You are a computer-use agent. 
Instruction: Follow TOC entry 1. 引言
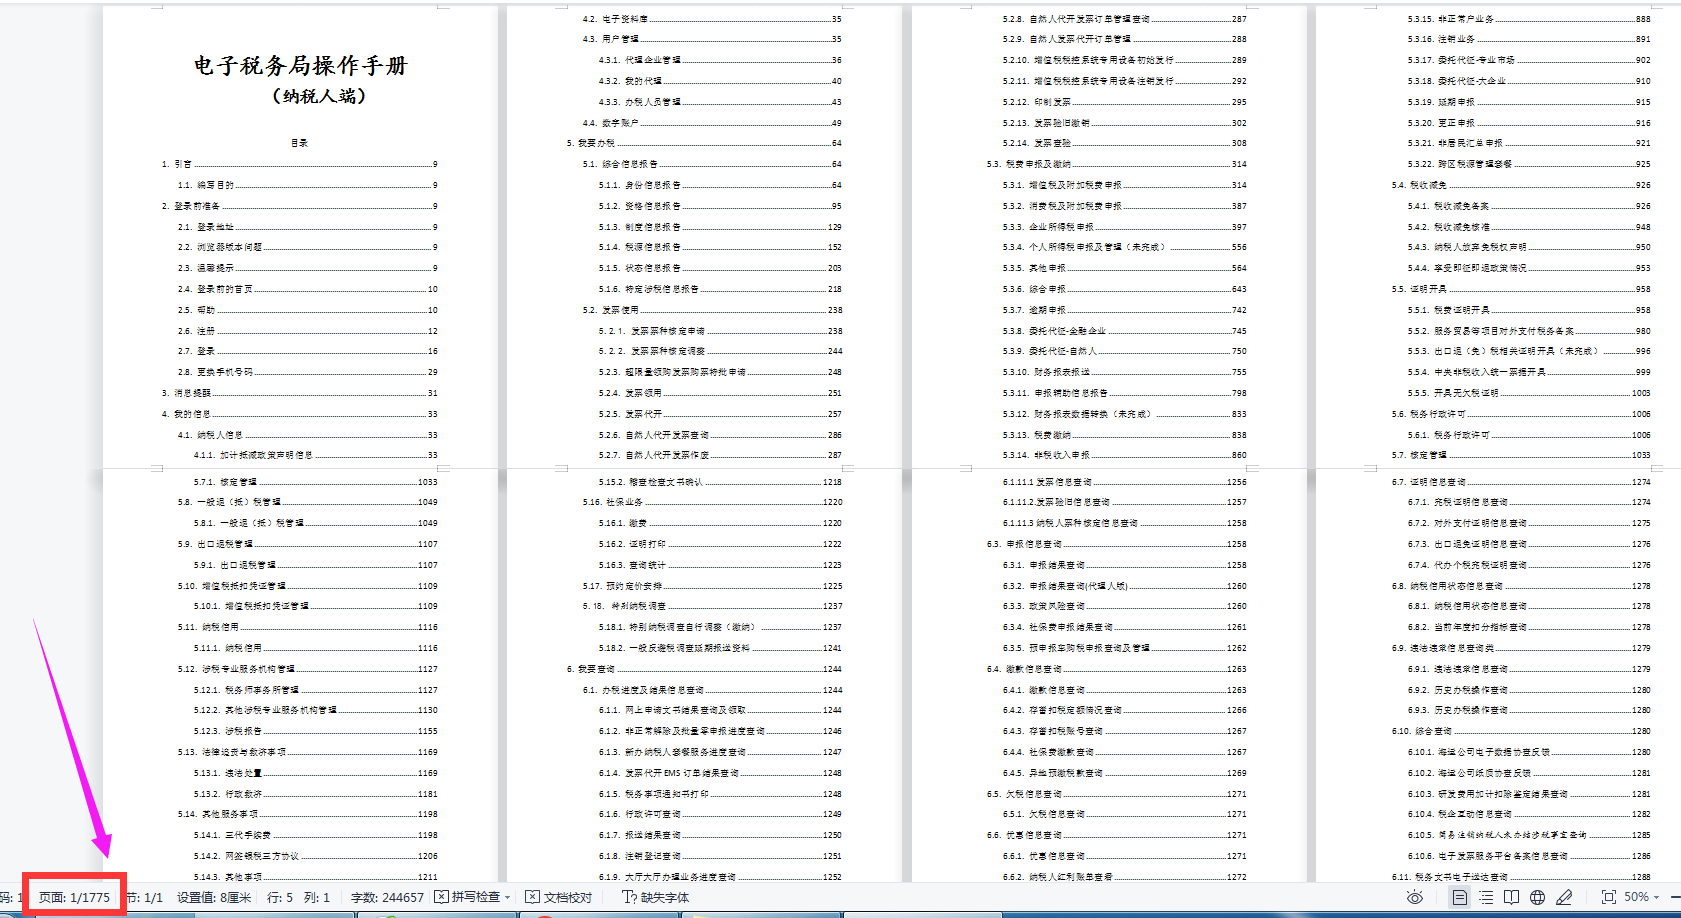click(299, 164)
